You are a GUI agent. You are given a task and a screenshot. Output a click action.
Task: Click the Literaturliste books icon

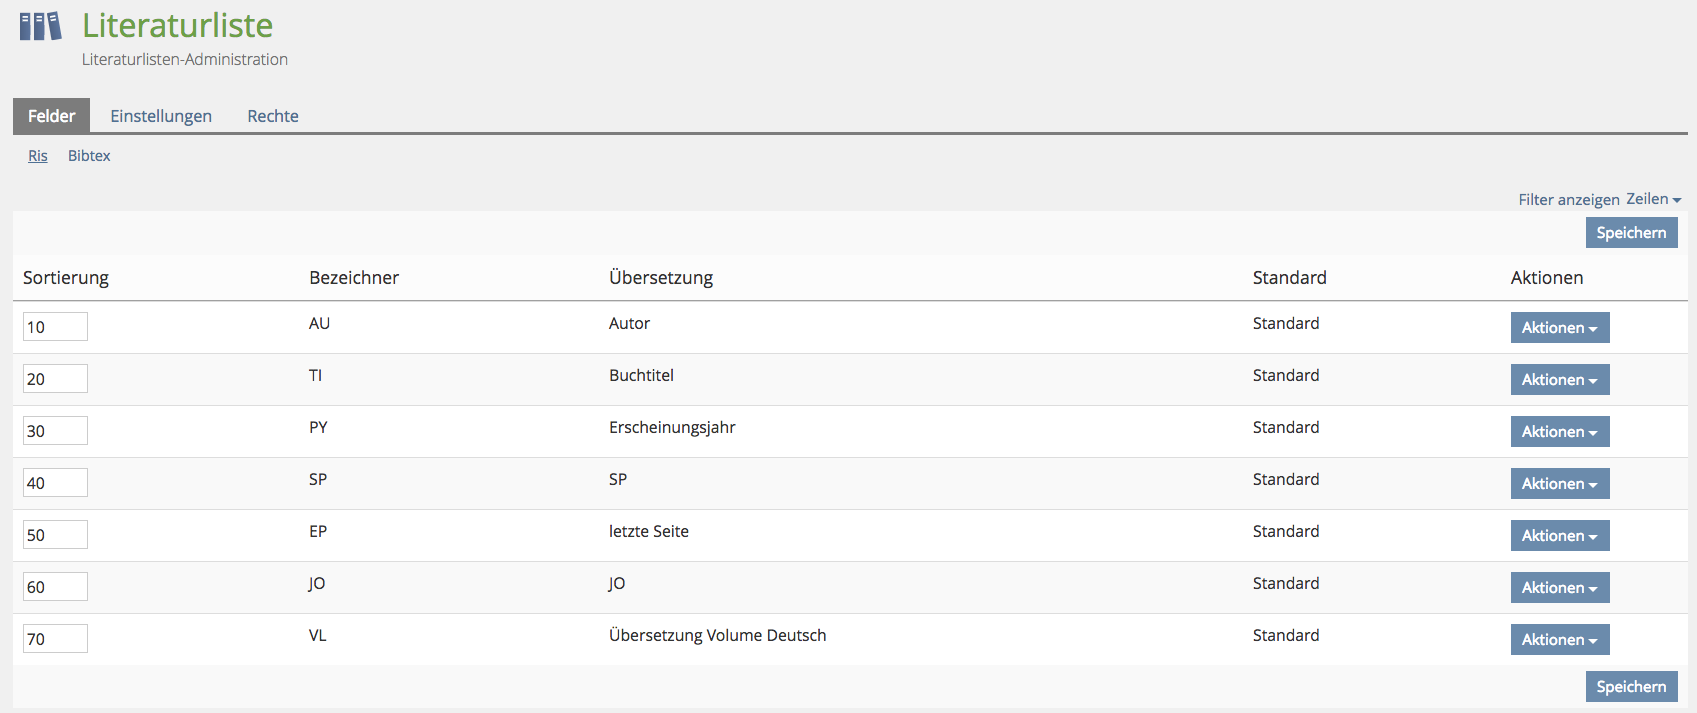[40, 26]
